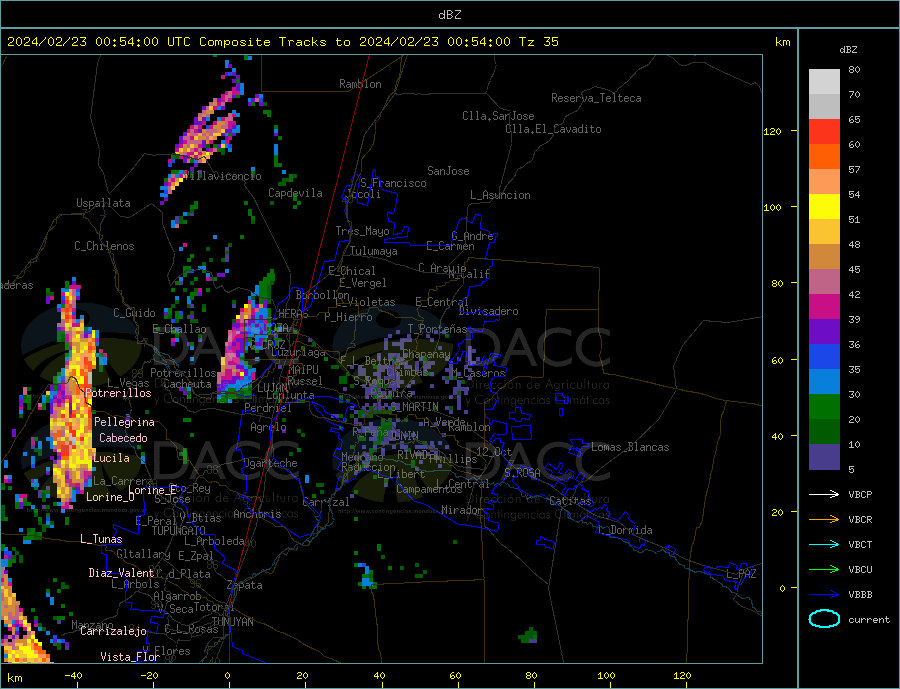
Task: Select the purple band in dBZ scale
Action: pyautogui.click(x=824, y=332)
